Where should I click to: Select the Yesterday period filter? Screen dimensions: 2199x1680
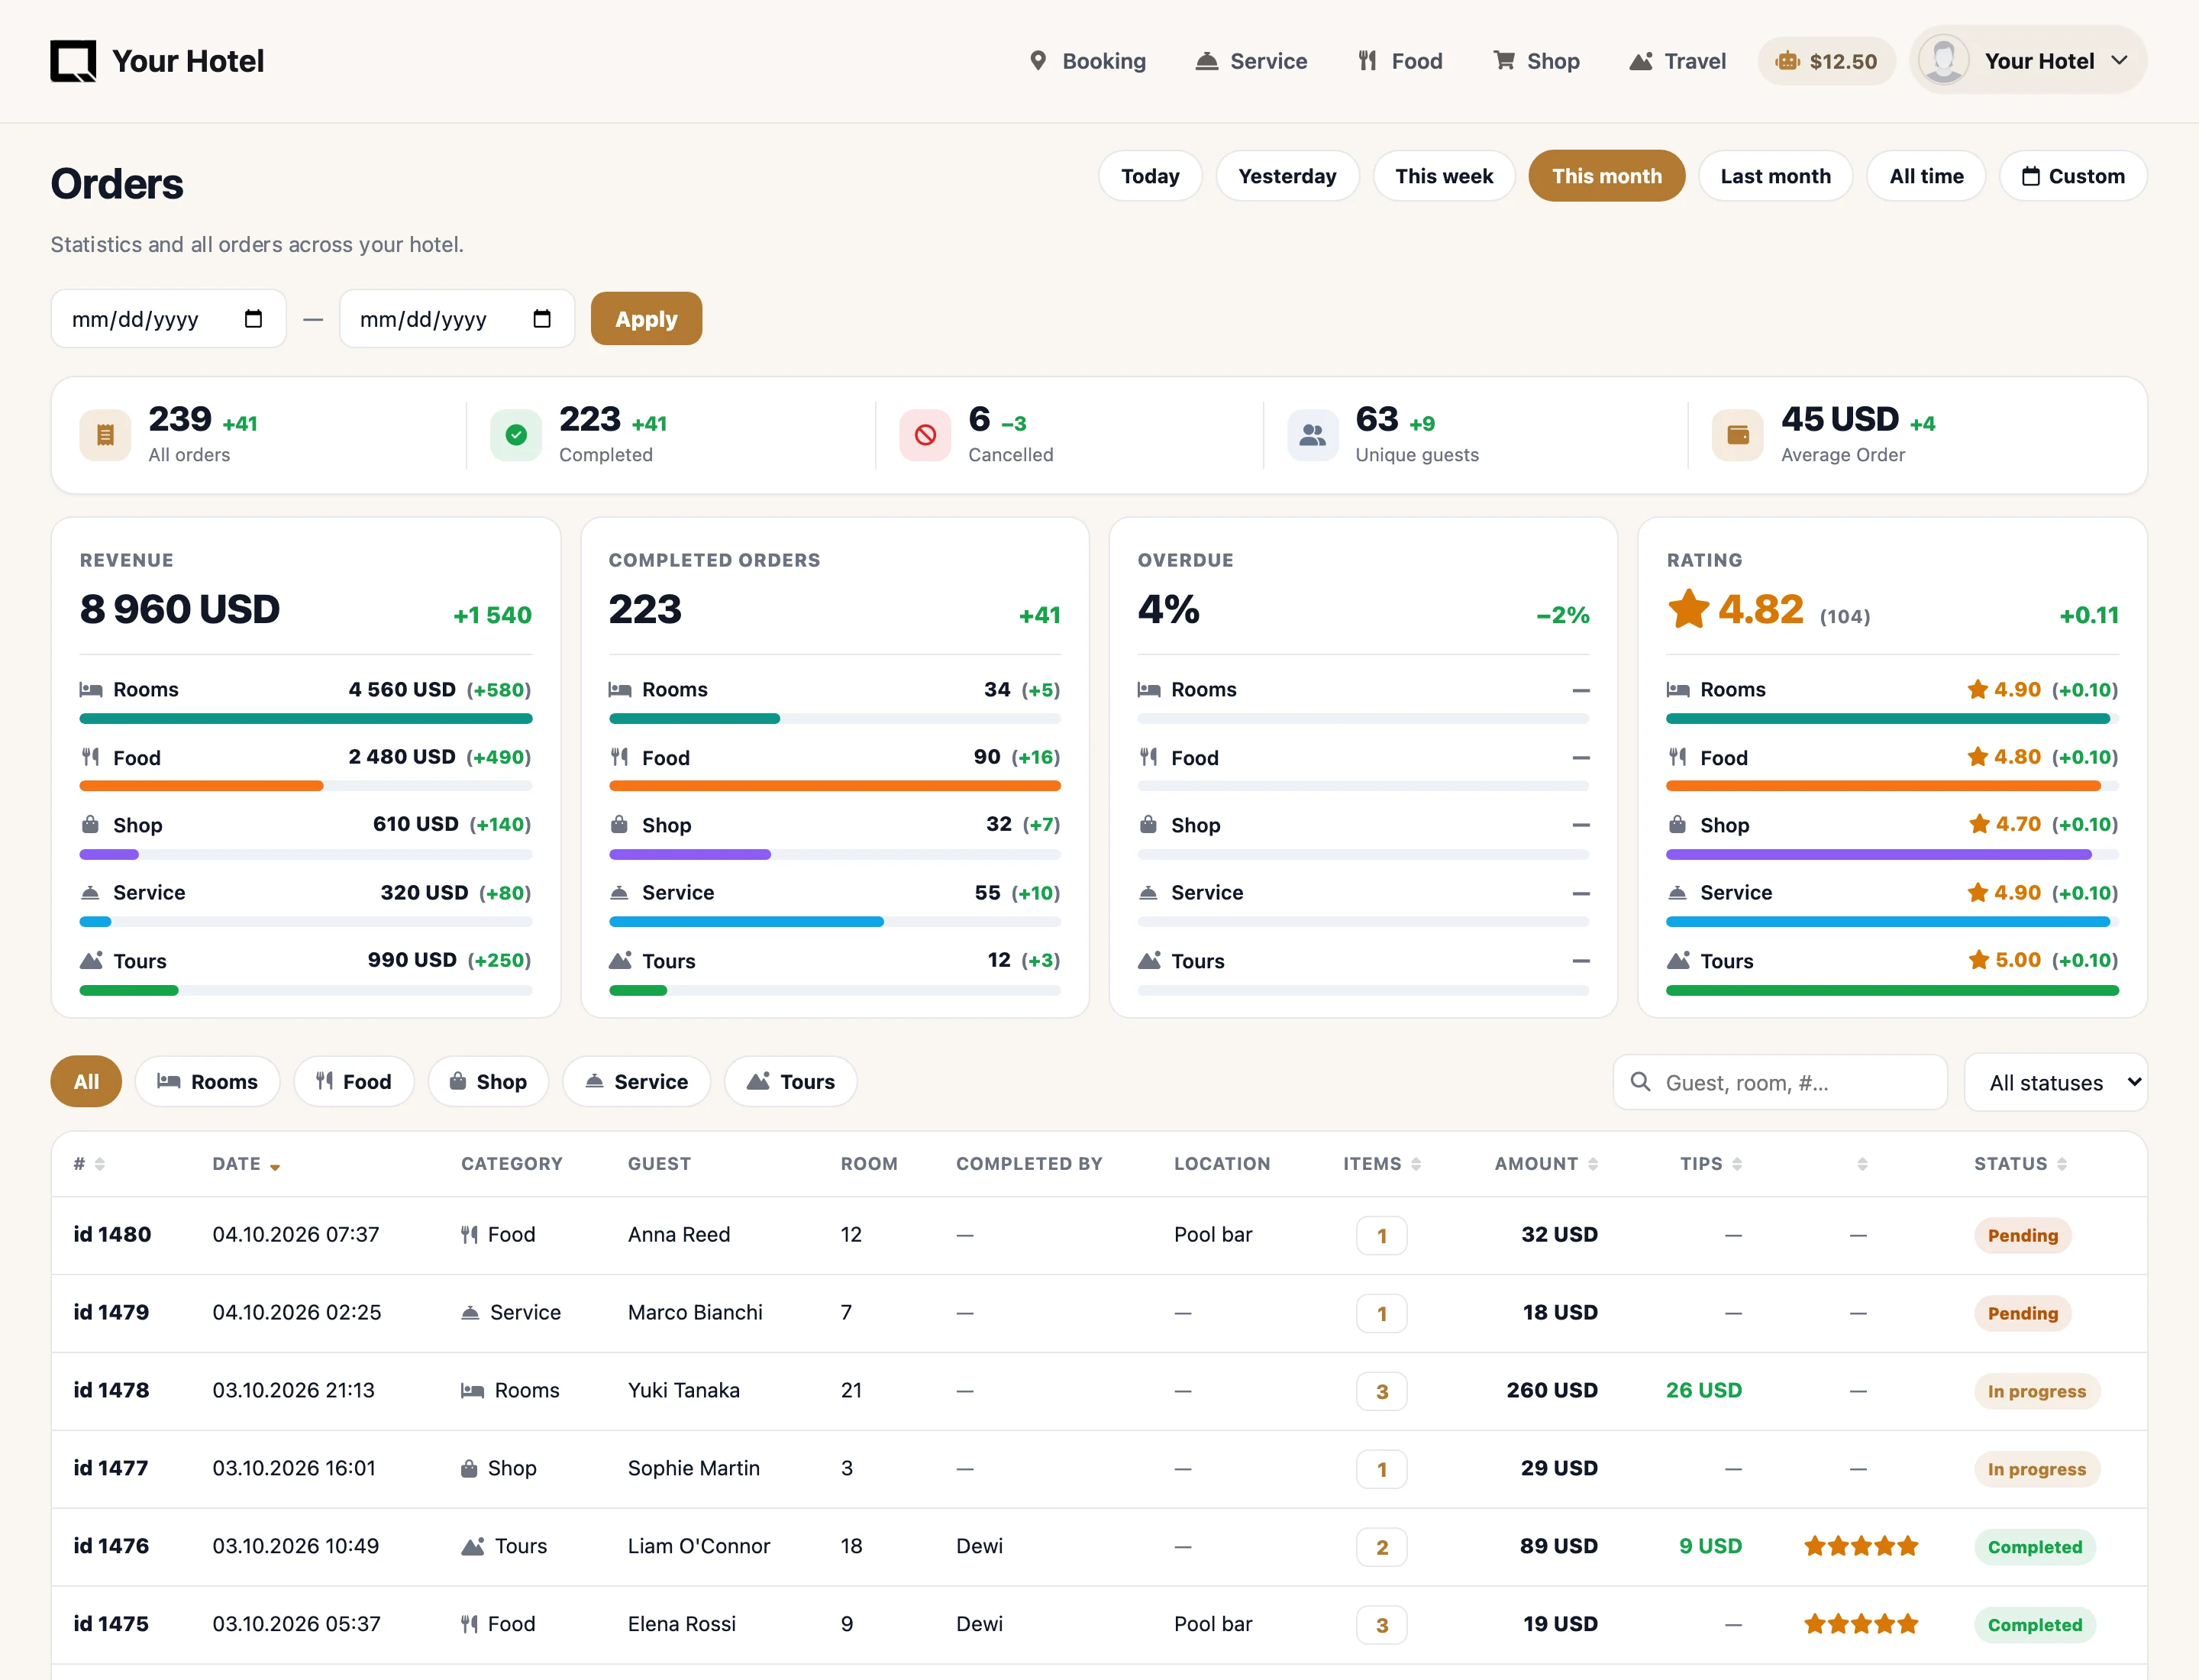tap(1287, 176)
